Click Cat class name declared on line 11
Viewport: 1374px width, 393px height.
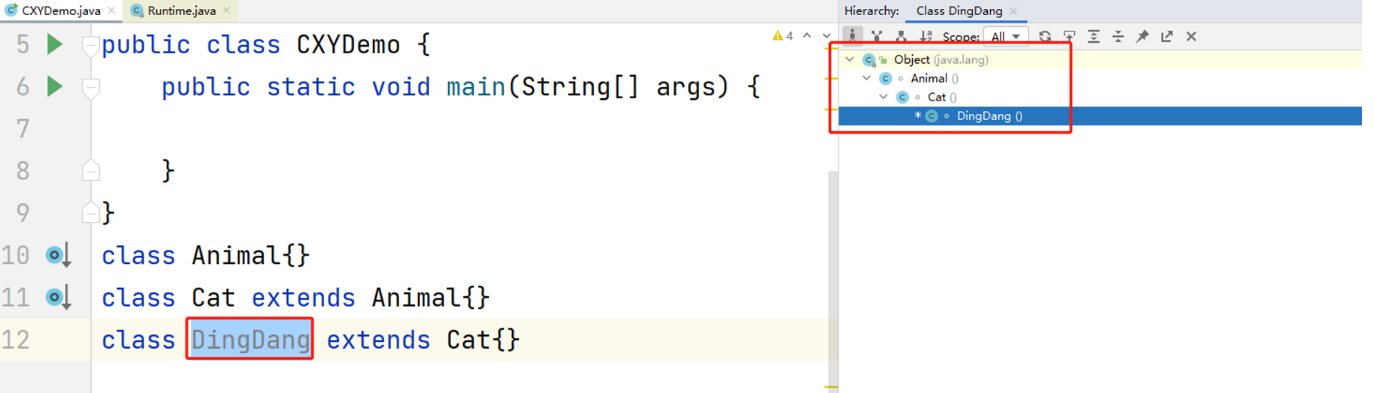click(214, 298)
